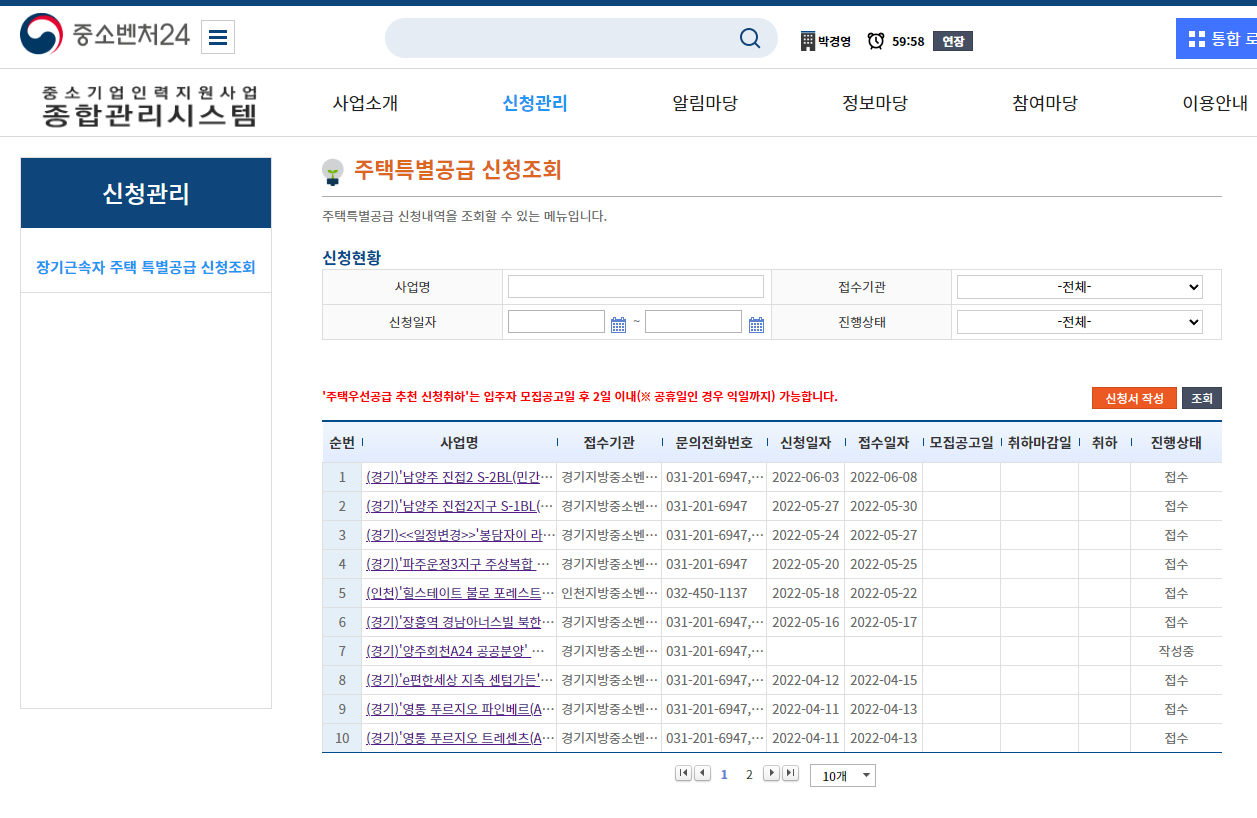Select page 1 in pagination
The width and height of the screenshot is (1257, 818).
click(724, 774)
